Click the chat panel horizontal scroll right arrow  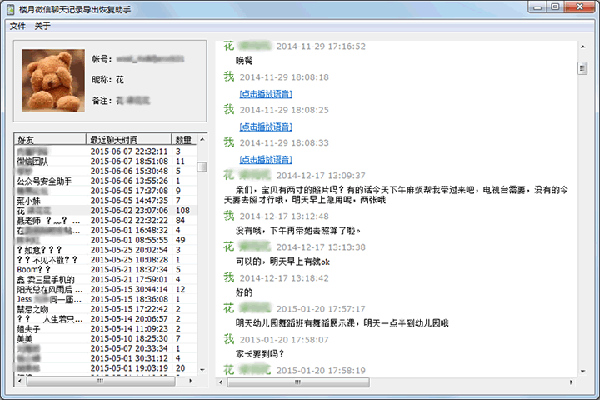[x=571, y=381]
